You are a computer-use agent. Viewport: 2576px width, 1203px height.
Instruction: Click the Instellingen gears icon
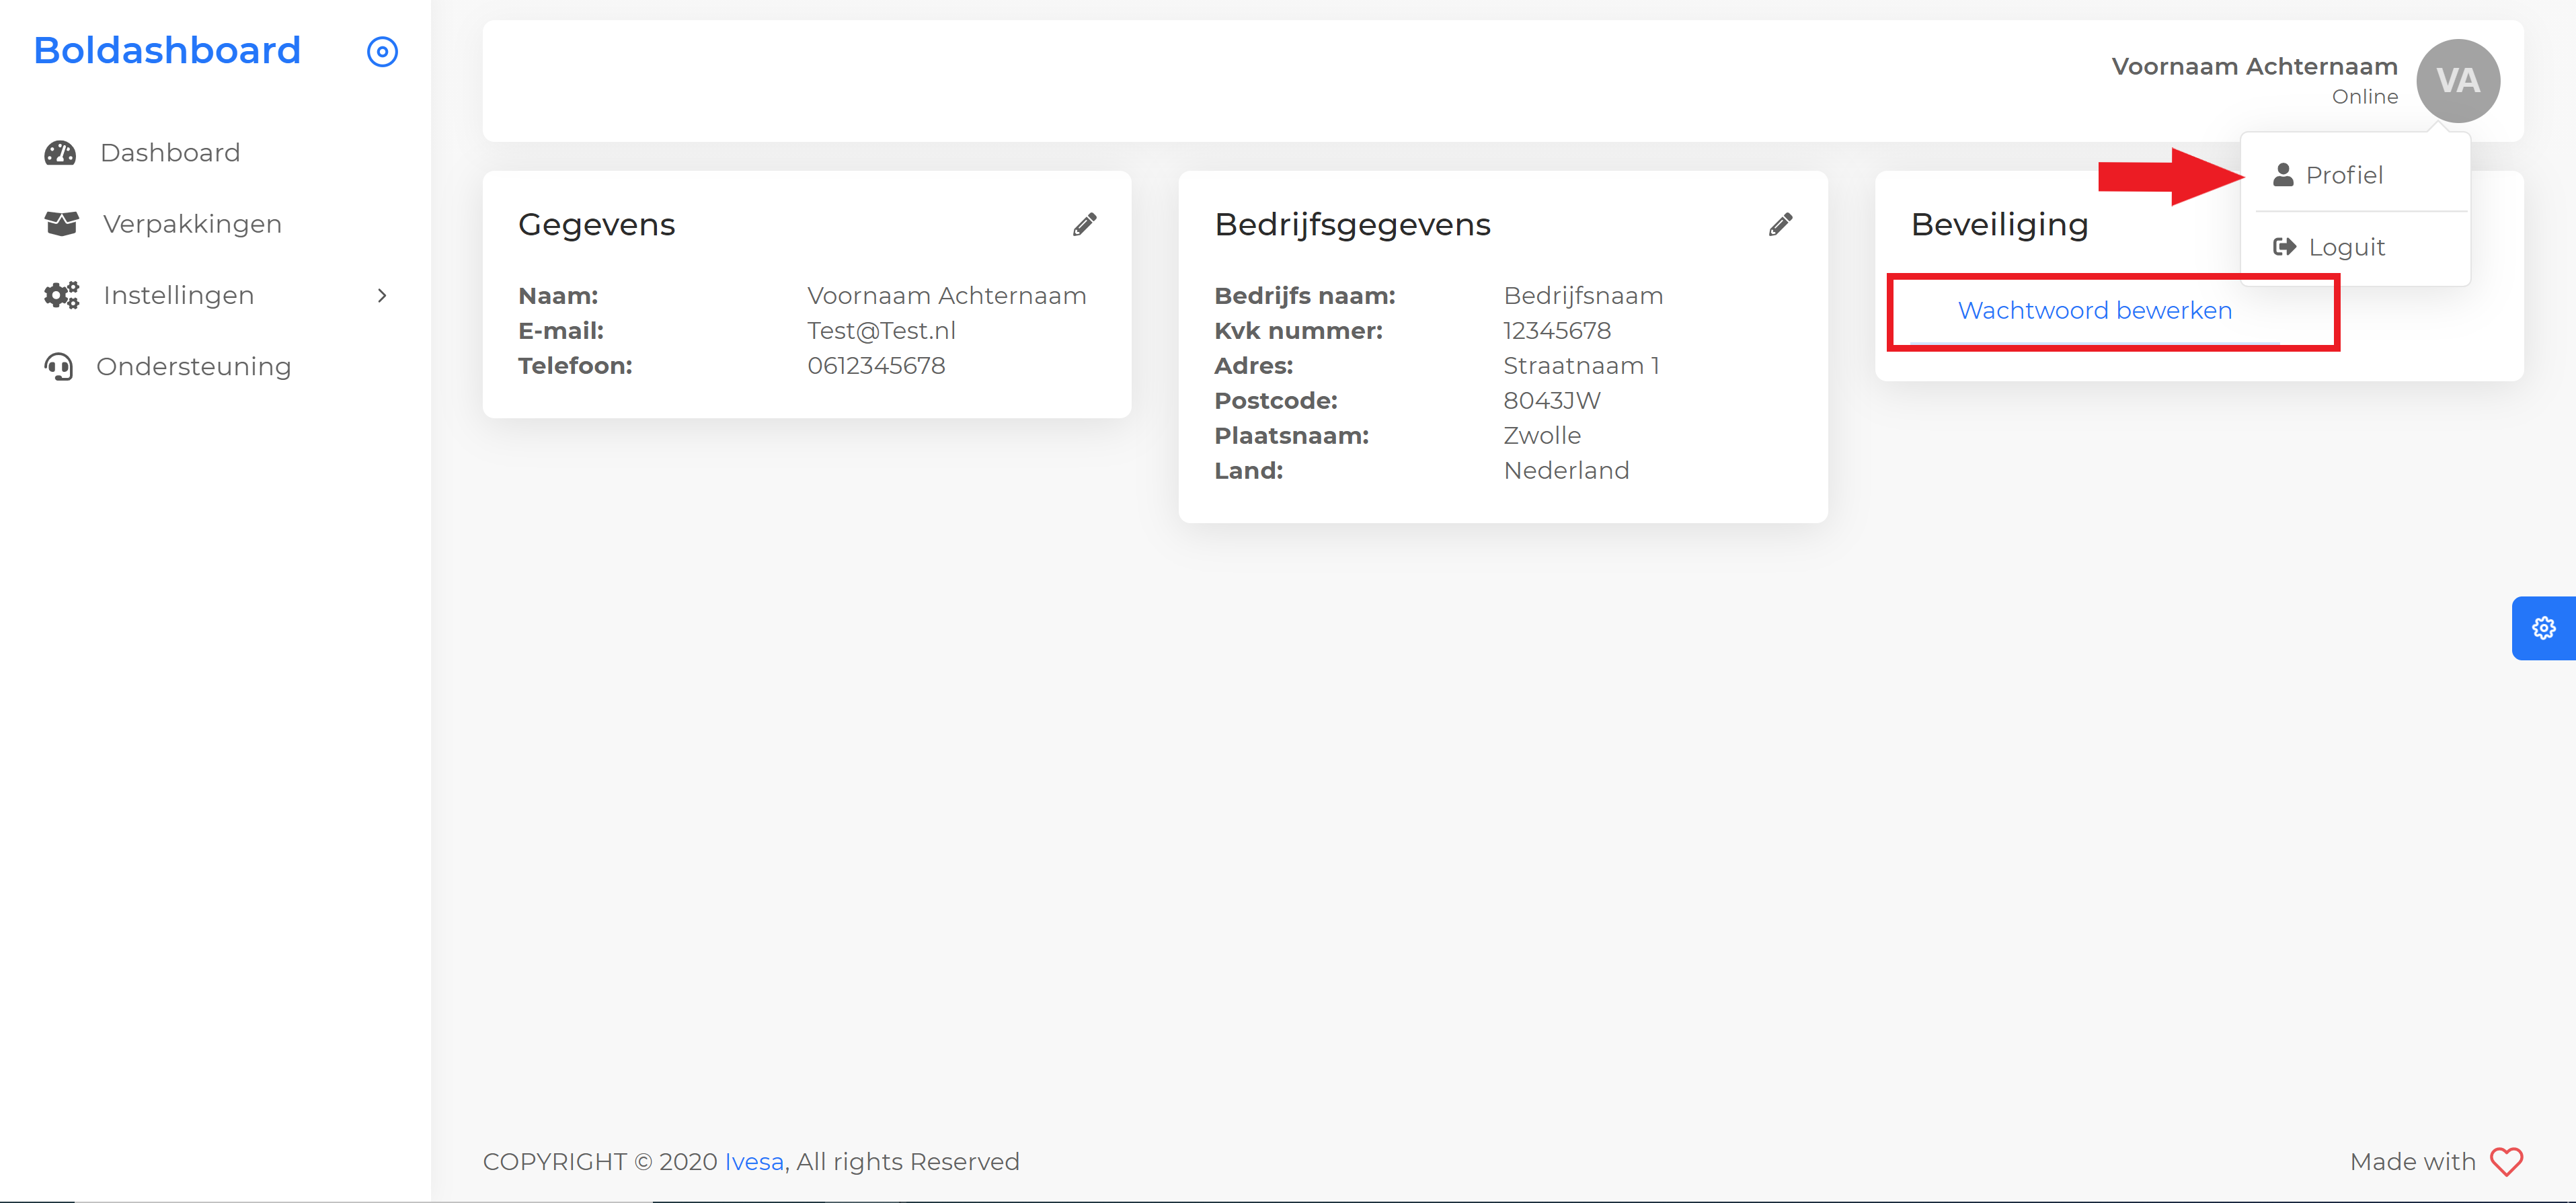[61, 295]
